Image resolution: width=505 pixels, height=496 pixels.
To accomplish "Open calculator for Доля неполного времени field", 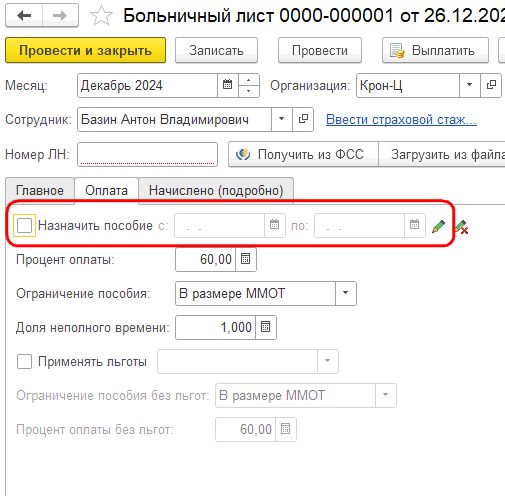I will coord(266,327).
